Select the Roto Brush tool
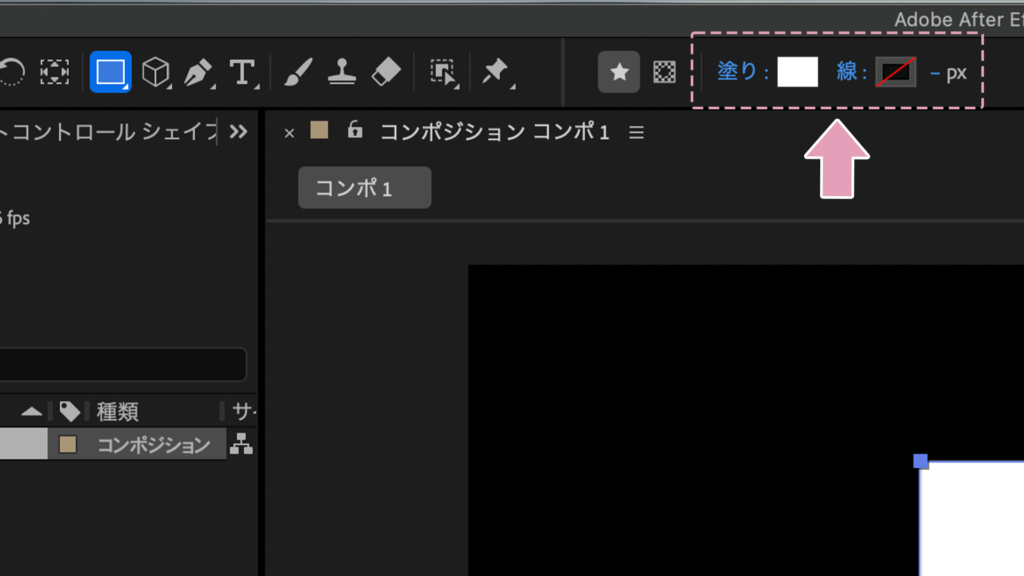This screenshot has height=576, width=1024. [443, 72]
